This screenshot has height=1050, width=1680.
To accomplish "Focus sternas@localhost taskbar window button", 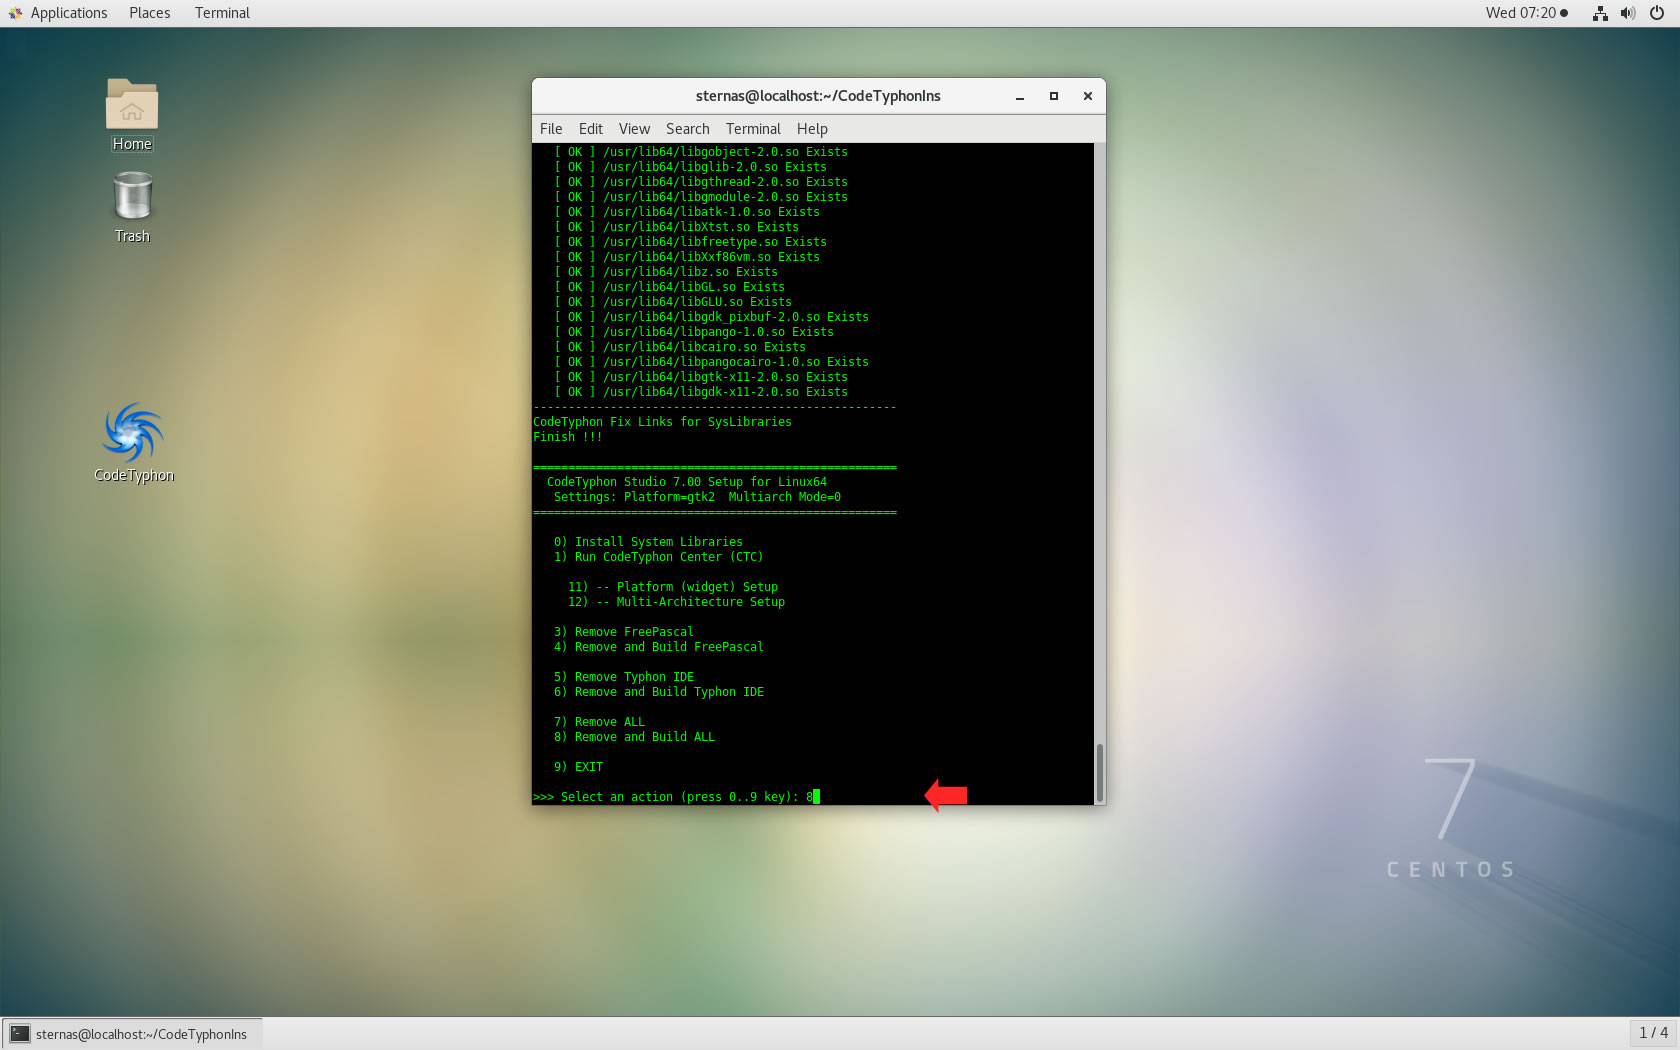I will (x=133, y=1034).
